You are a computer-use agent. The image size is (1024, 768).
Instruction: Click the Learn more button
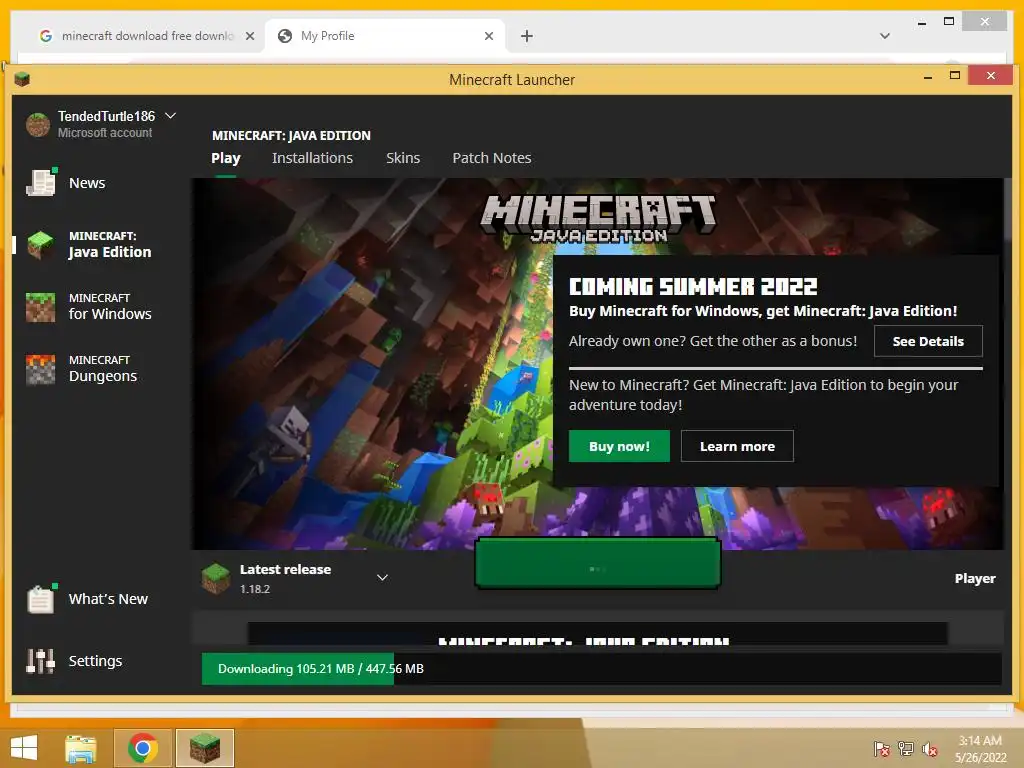(737, 446)
